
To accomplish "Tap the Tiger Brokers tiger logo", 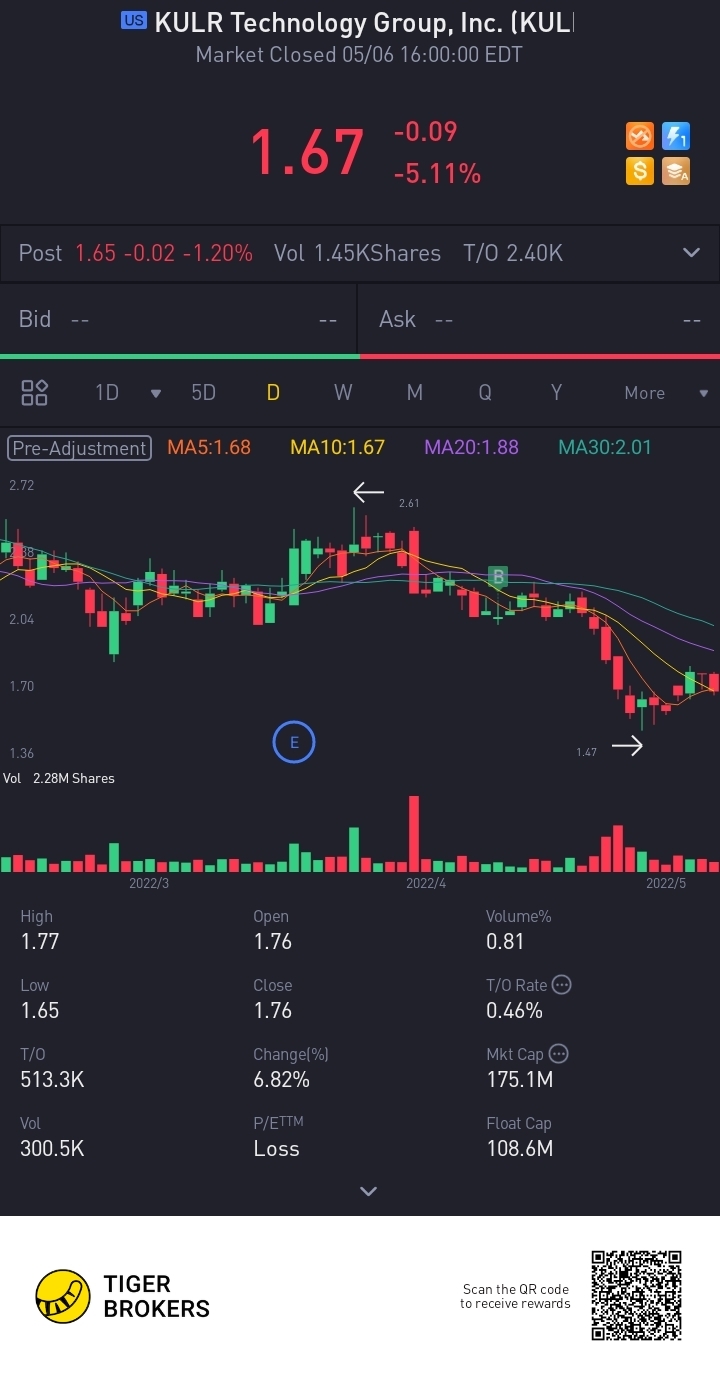I will point(63,1296).
